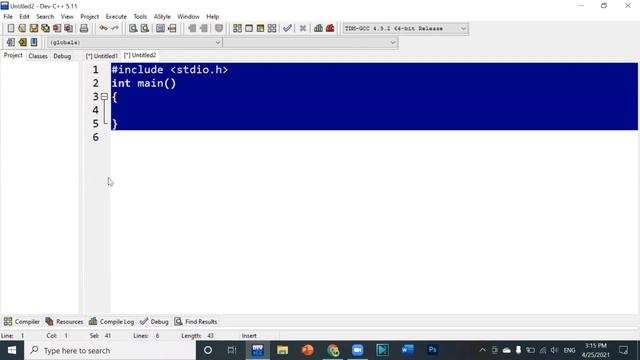
Task: Click the Indent toolbar icon
Action: 192,28
